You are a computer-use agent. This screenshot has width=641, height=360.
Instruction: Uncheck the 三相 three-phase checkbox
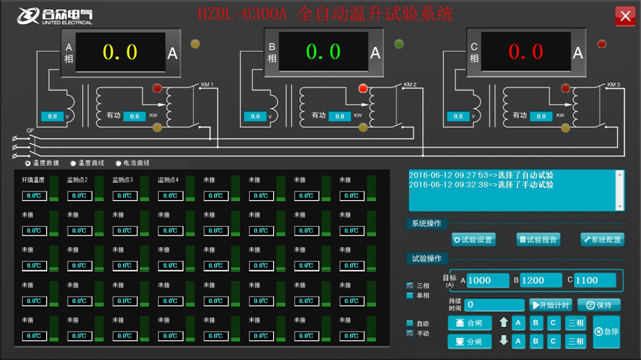[410, 286]
